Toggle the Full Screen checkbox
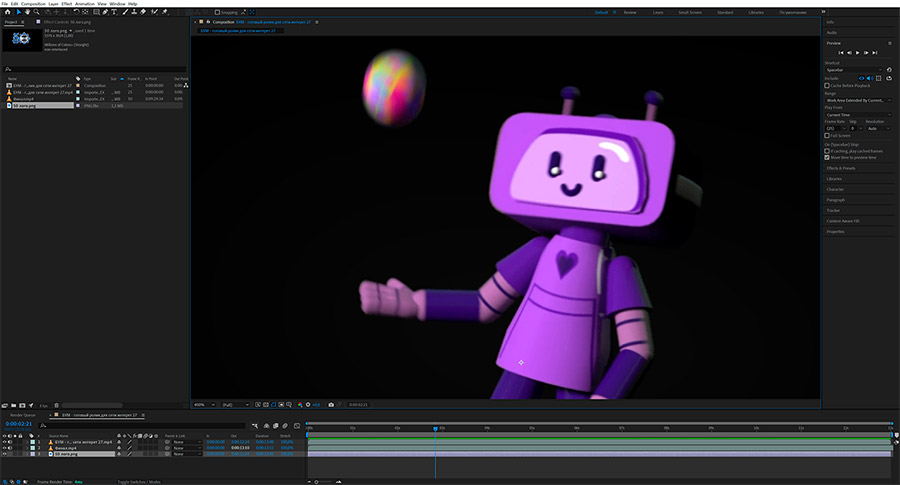900x485 pixels. click(x=829, y=135)
